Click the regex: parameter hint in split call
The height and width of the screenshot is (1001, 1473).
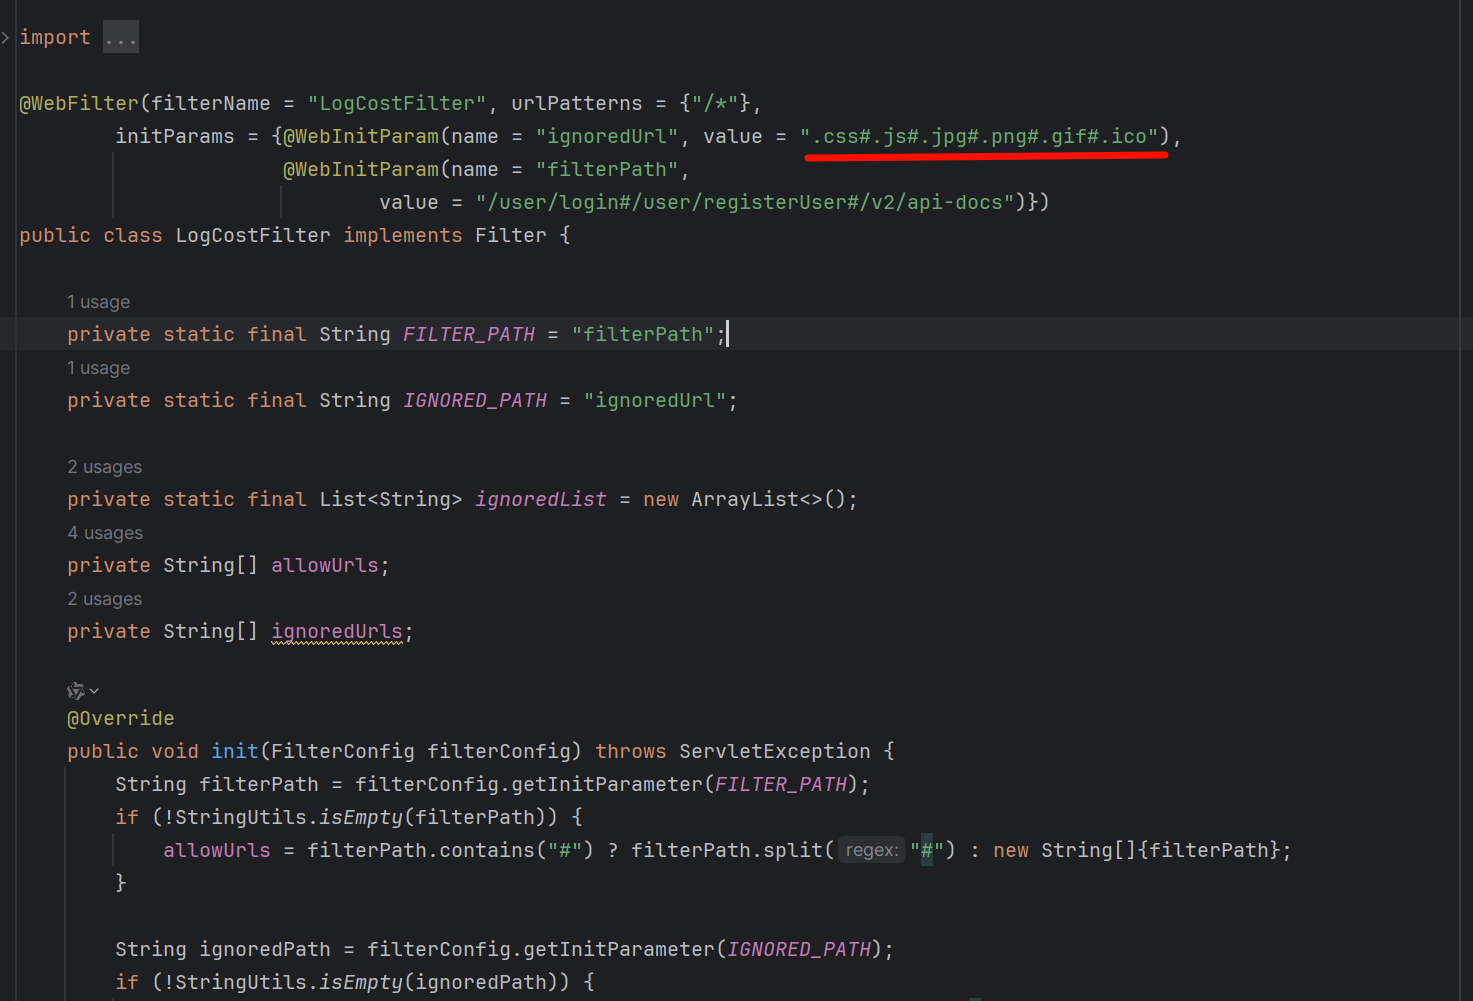tap(871, 850)
